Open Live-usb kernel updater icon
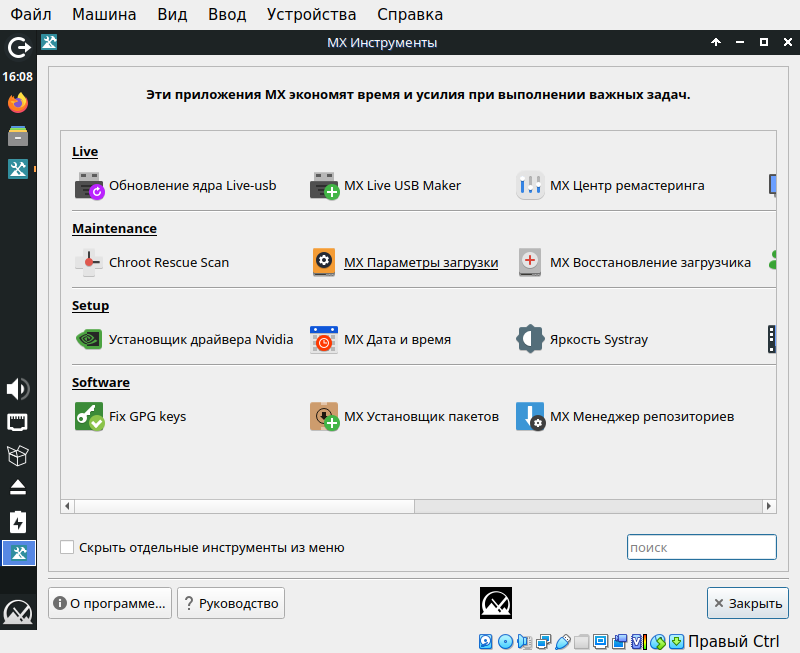Image resolution: width=800 pixels, height=653 pixels. pyautogui.click(x=89, y=186)
